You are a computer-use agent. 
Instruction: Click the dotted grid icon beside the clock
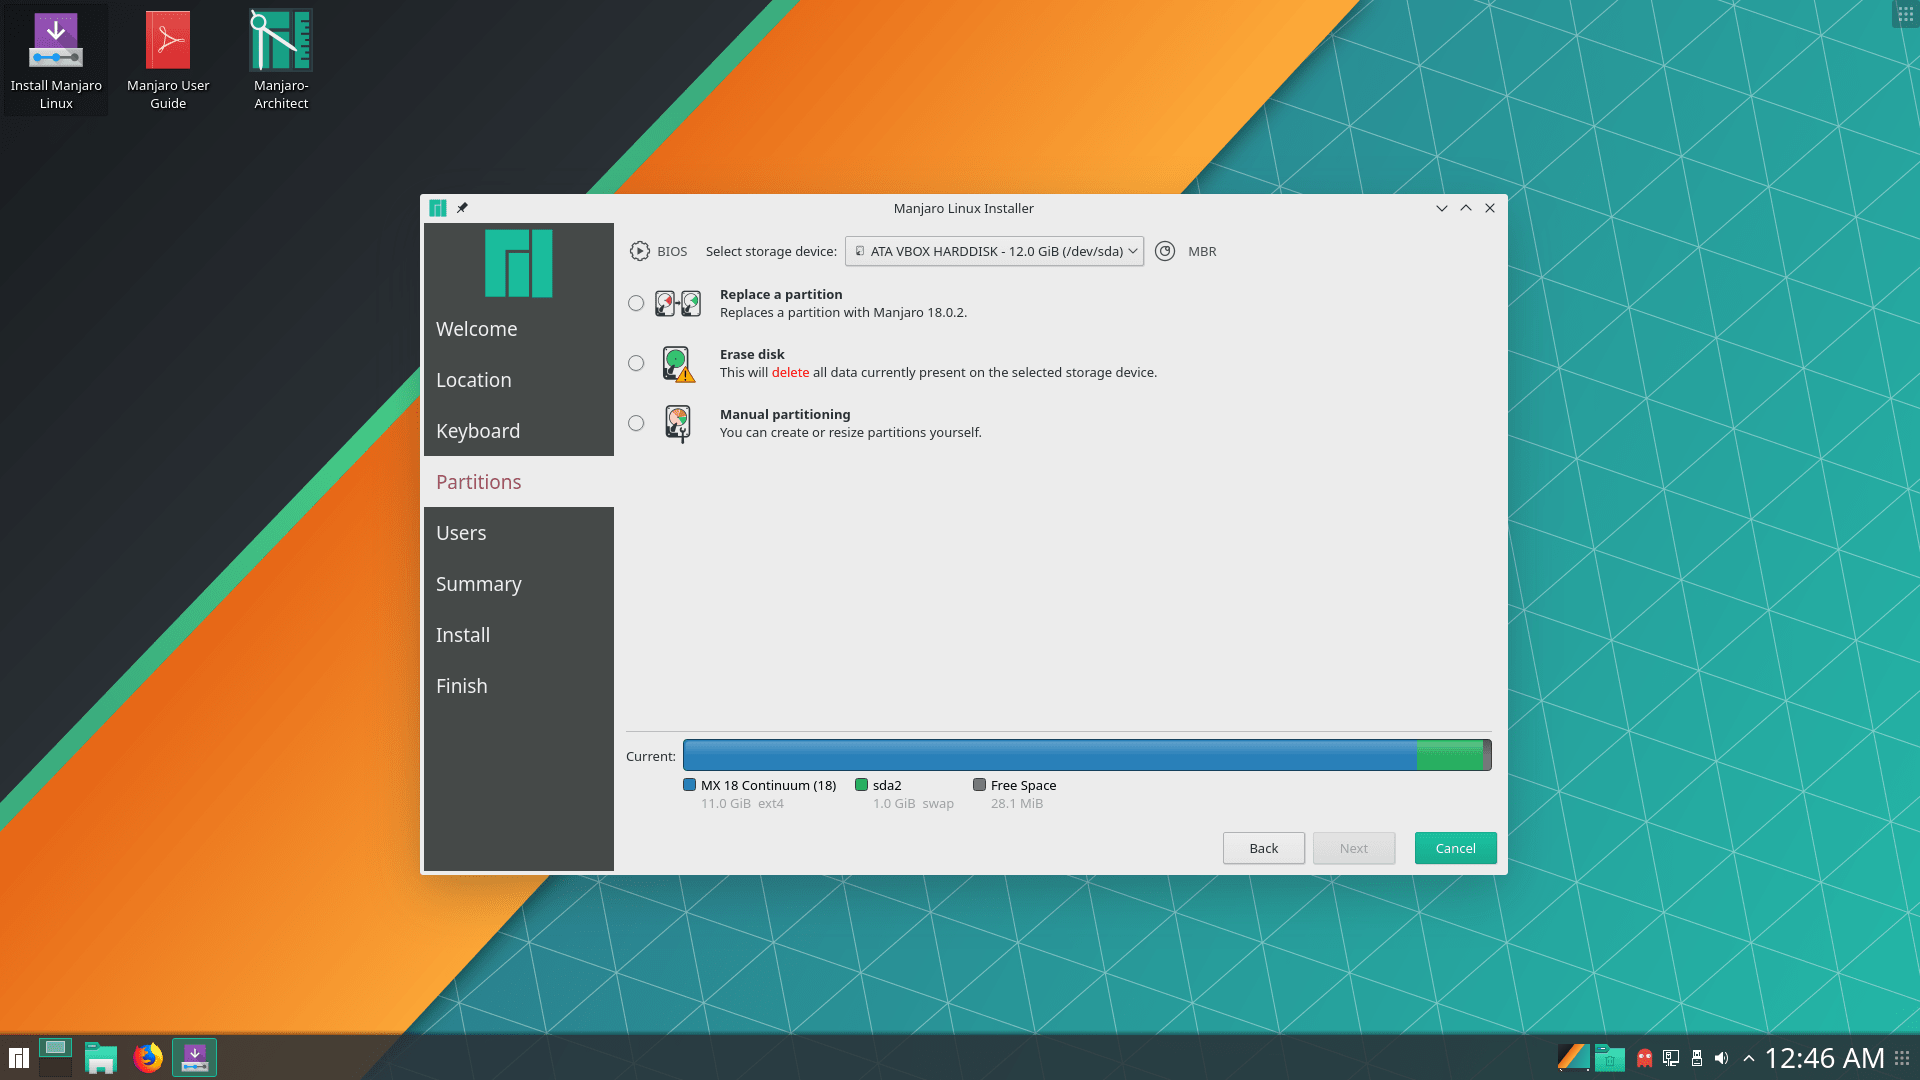(x=1902, y=1058)
